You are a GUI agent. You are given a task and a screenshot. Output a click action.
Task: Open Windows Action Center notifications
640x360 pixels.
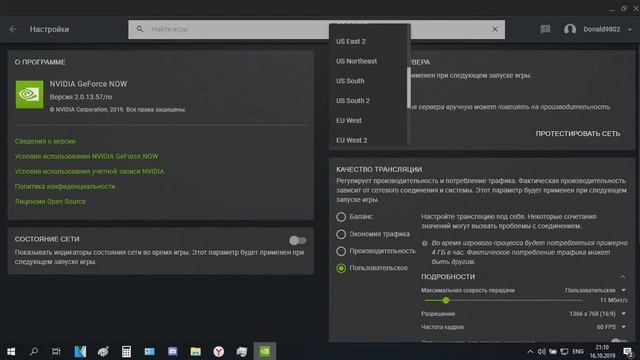[628, 351]
